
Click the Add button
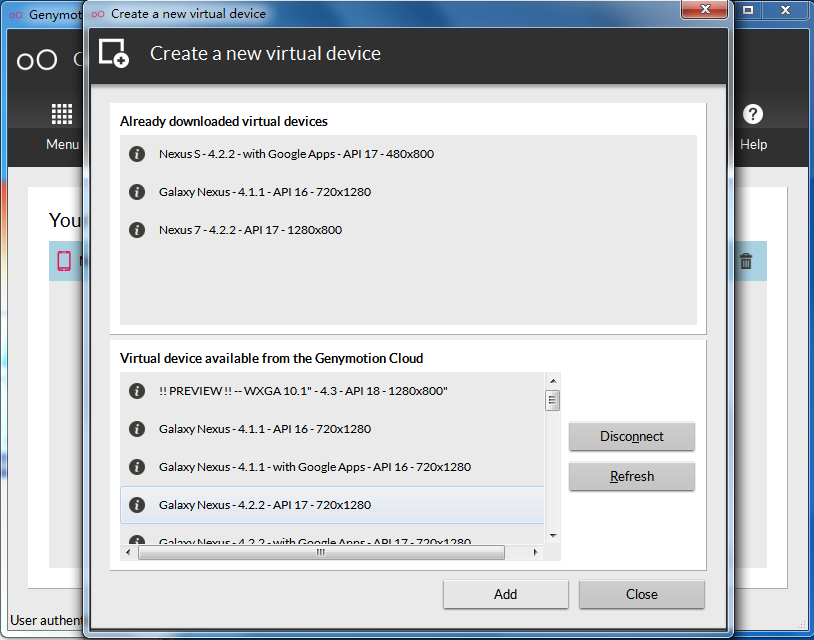pos(506,594)
